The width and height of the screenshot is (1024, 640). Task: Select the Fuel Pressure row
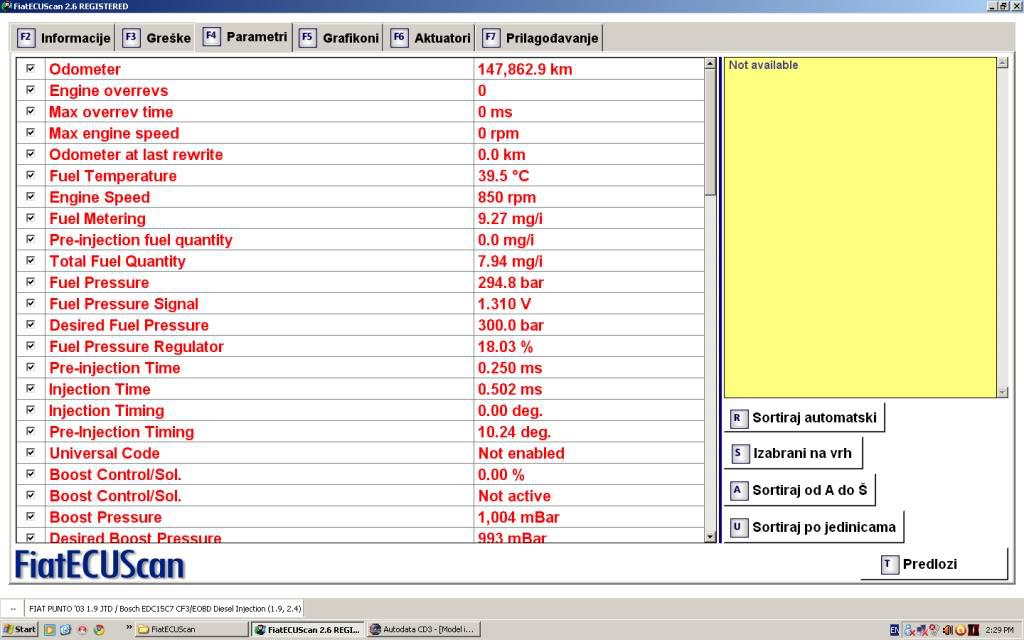click(x=260, y=283)
